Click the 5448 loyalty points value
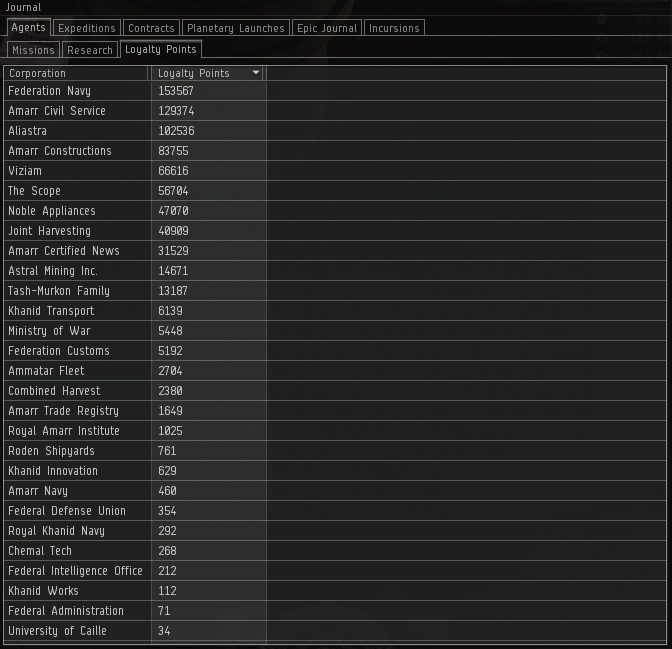The height and width of the screenshot is (649, 672). coord(170,331)
